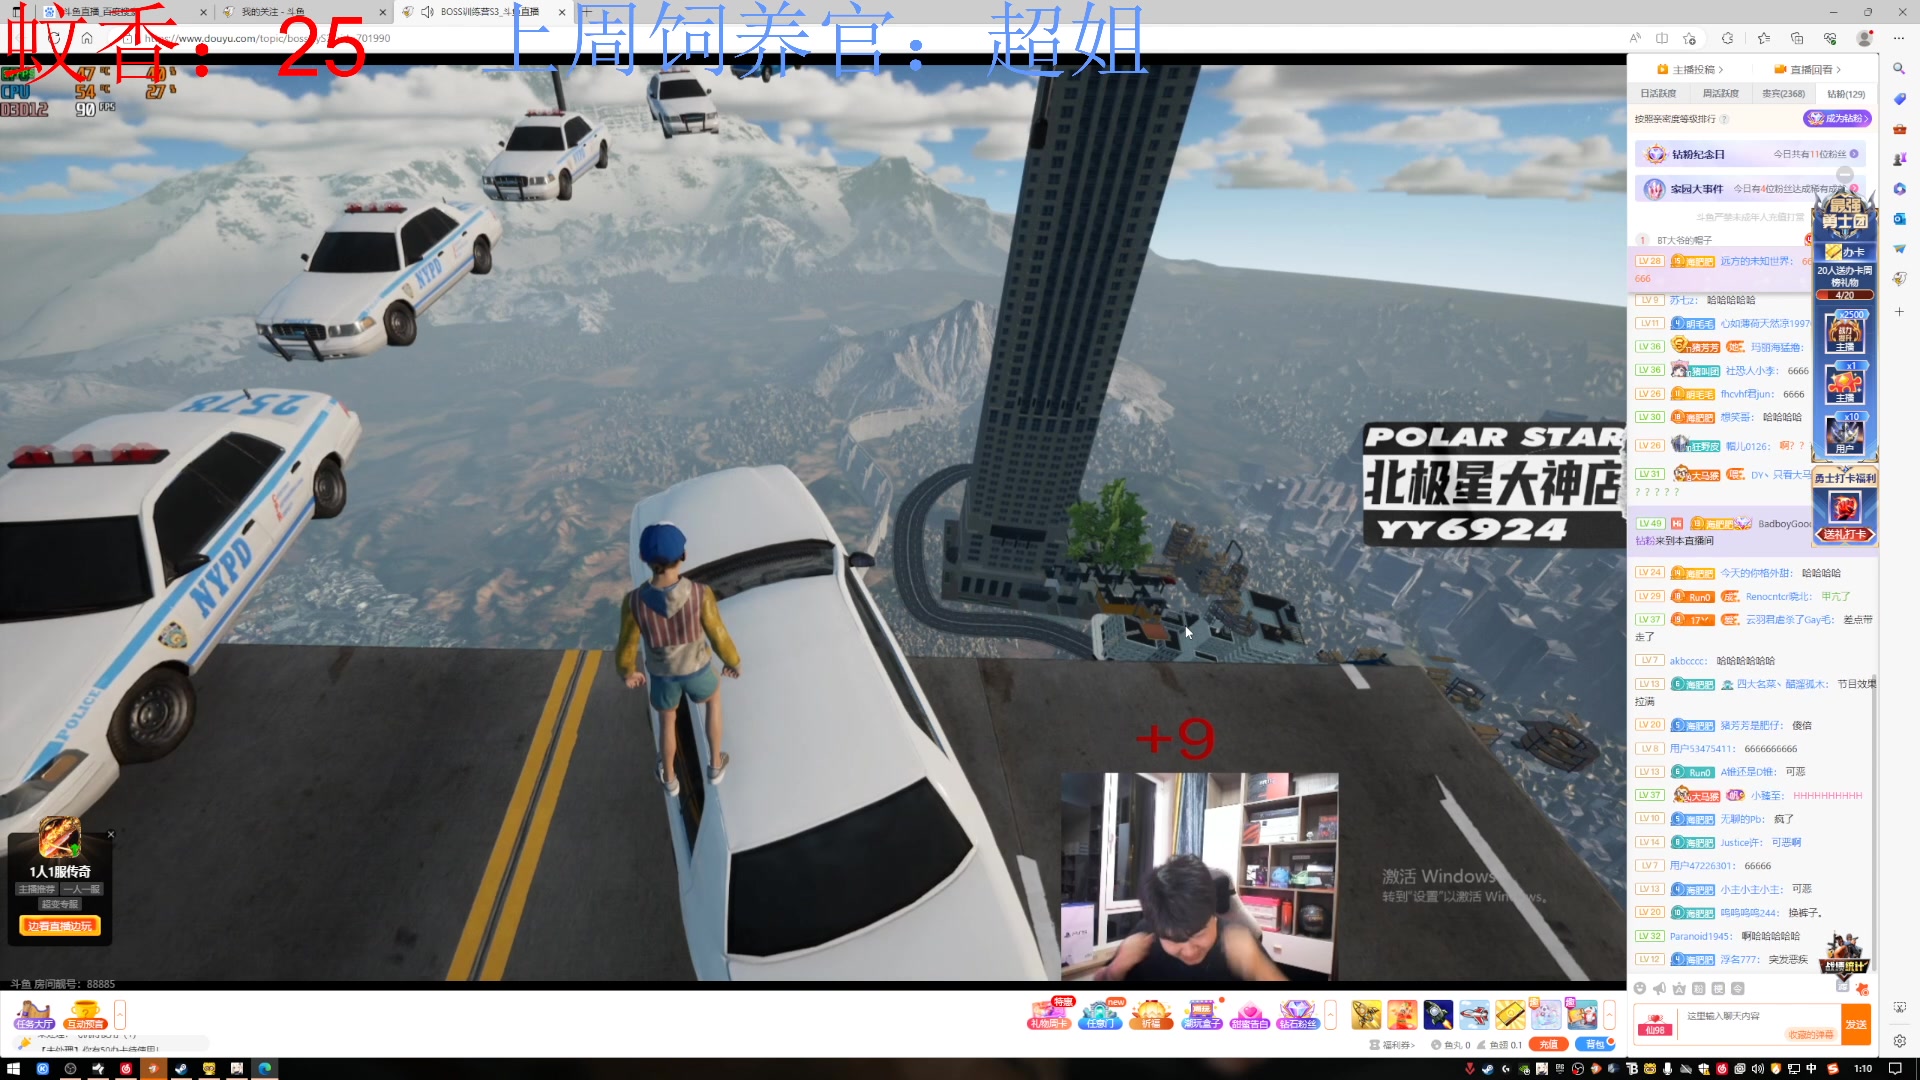Switch to the 周活跃度 tab

(x=1720, y=94)
